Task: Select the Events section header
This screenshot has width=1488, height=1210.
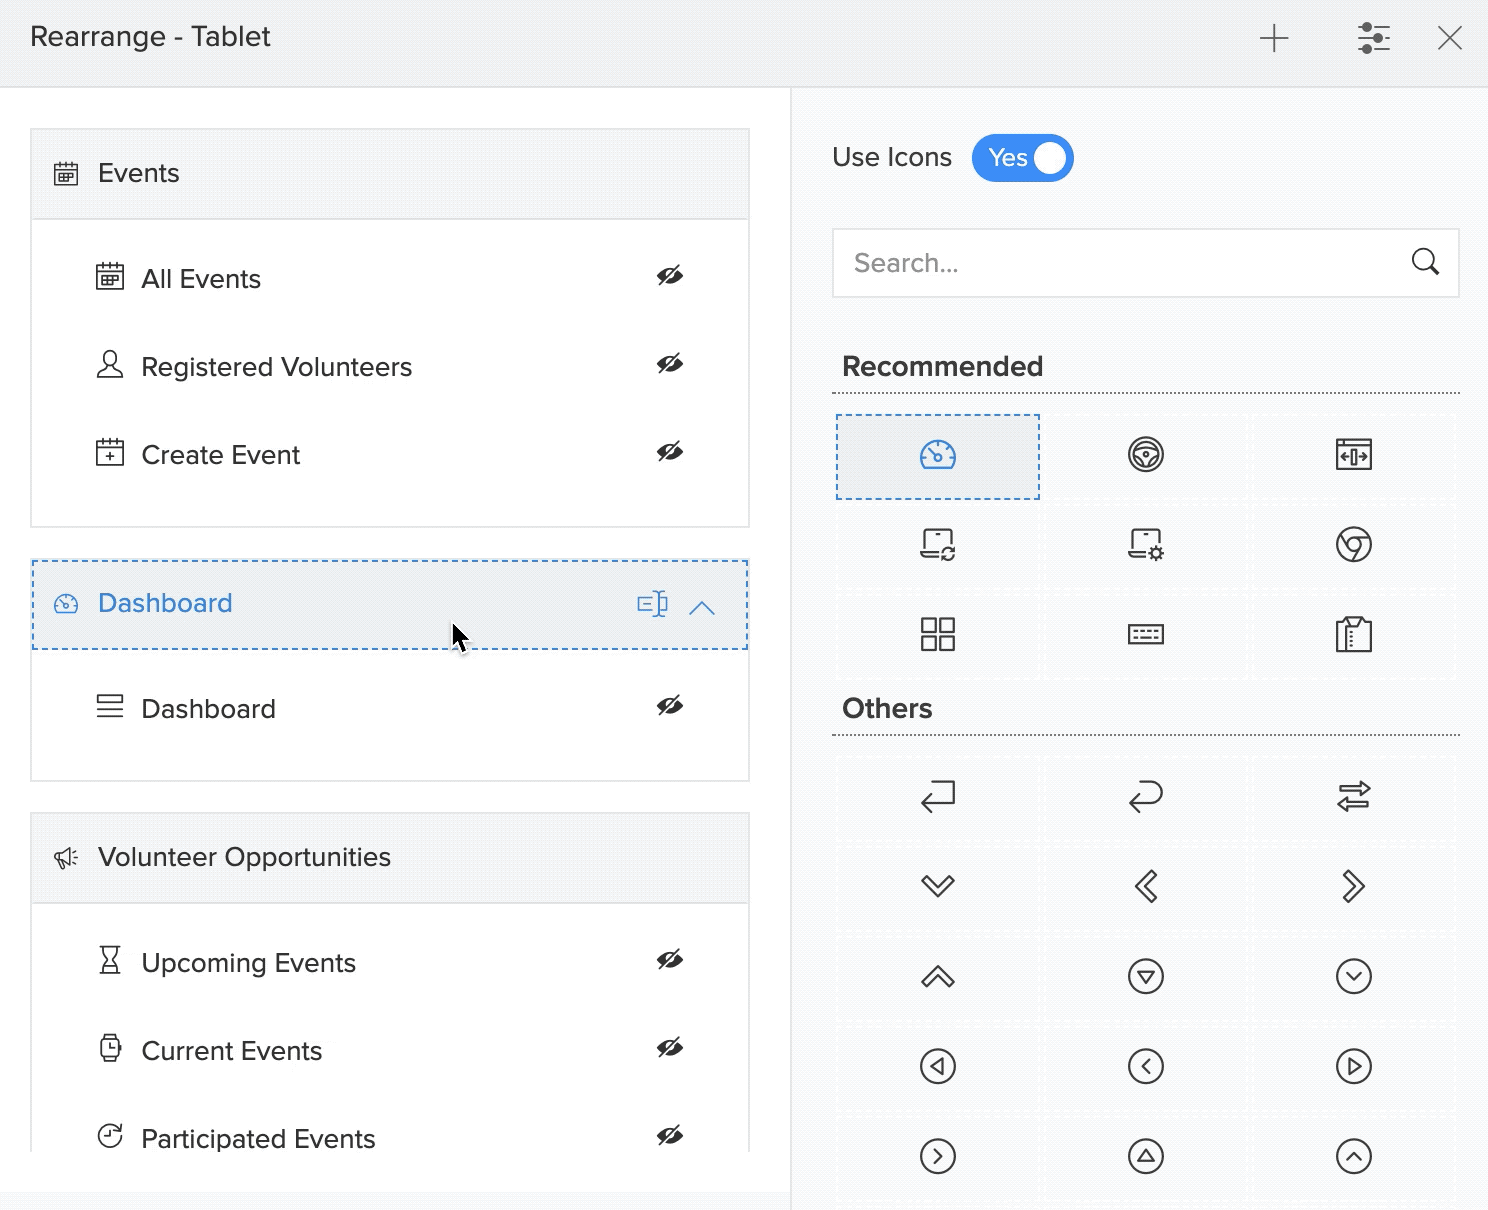Action: [x=390, y=174]
